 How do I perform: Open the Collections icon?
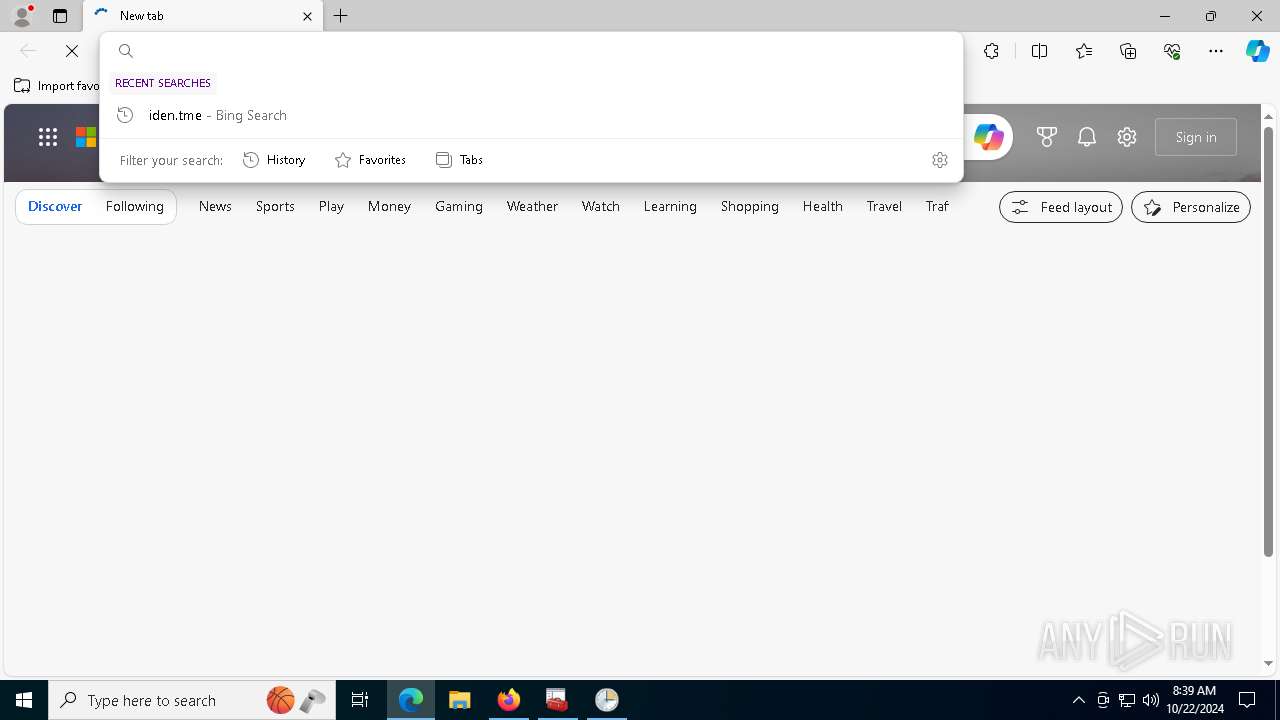(x=1128, y=51)
